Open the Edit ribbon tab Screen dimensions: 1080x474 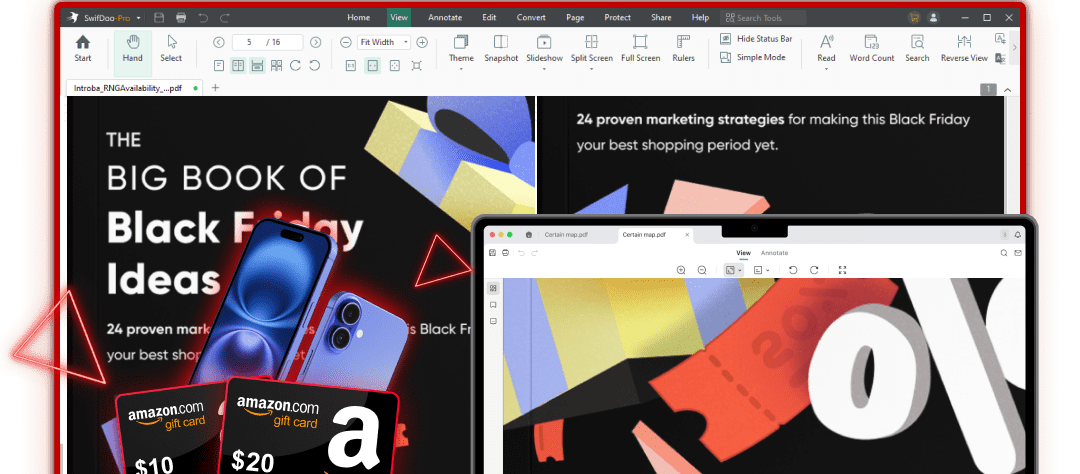pyautogui.click(x=489, y=17)
